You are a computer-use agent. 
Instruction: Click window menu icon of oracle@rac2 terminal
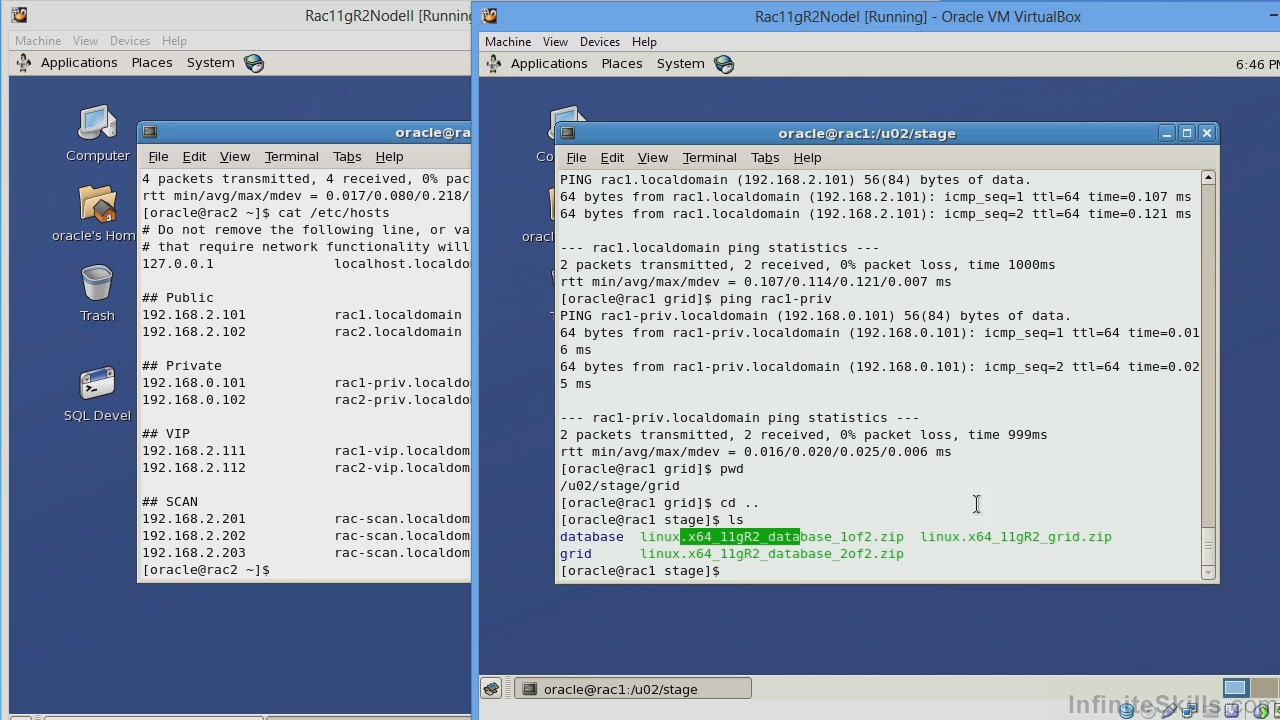pos(149,132)
